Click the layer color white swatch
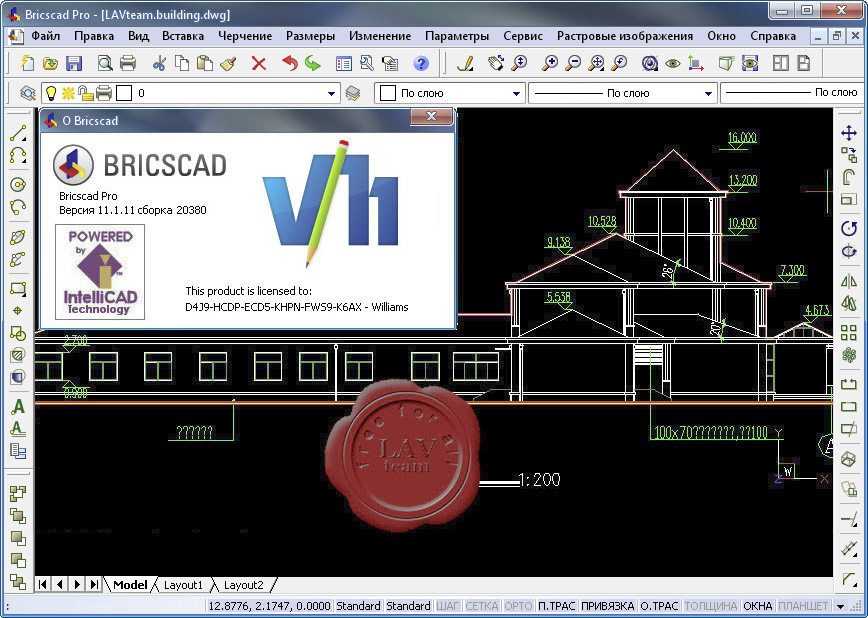The height and width of the screenshot is (618, 868). pos(124,93)
